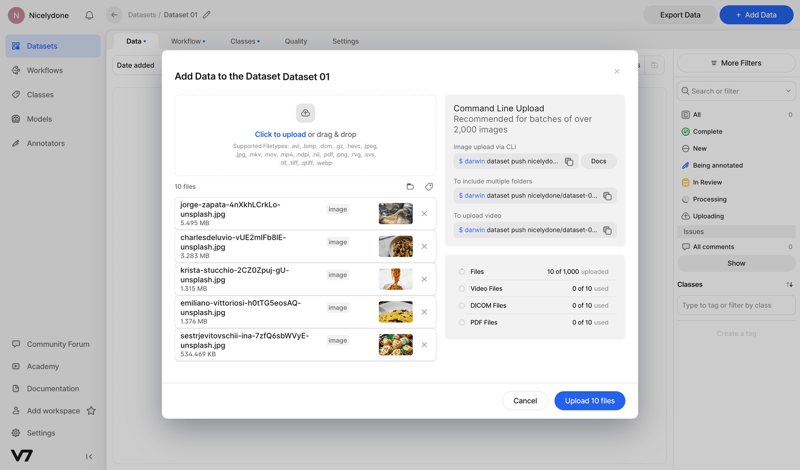Click the Add Data button
This screenshot has height=470, width=800.
756,15
